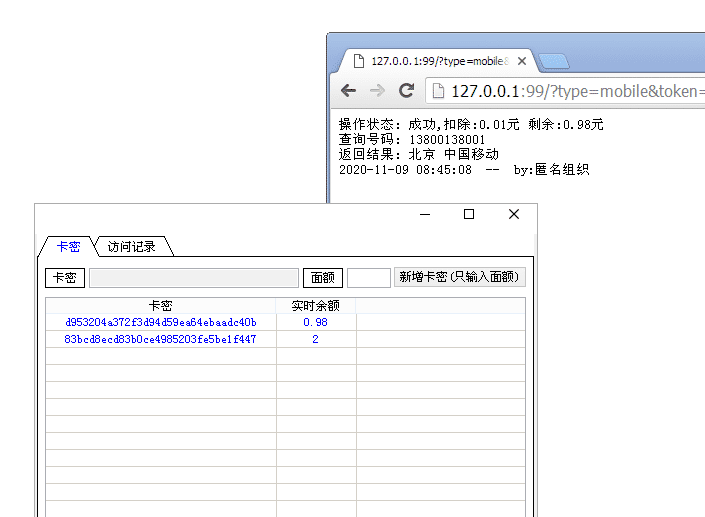Click the long 卡密 input field

click(194, 277)
